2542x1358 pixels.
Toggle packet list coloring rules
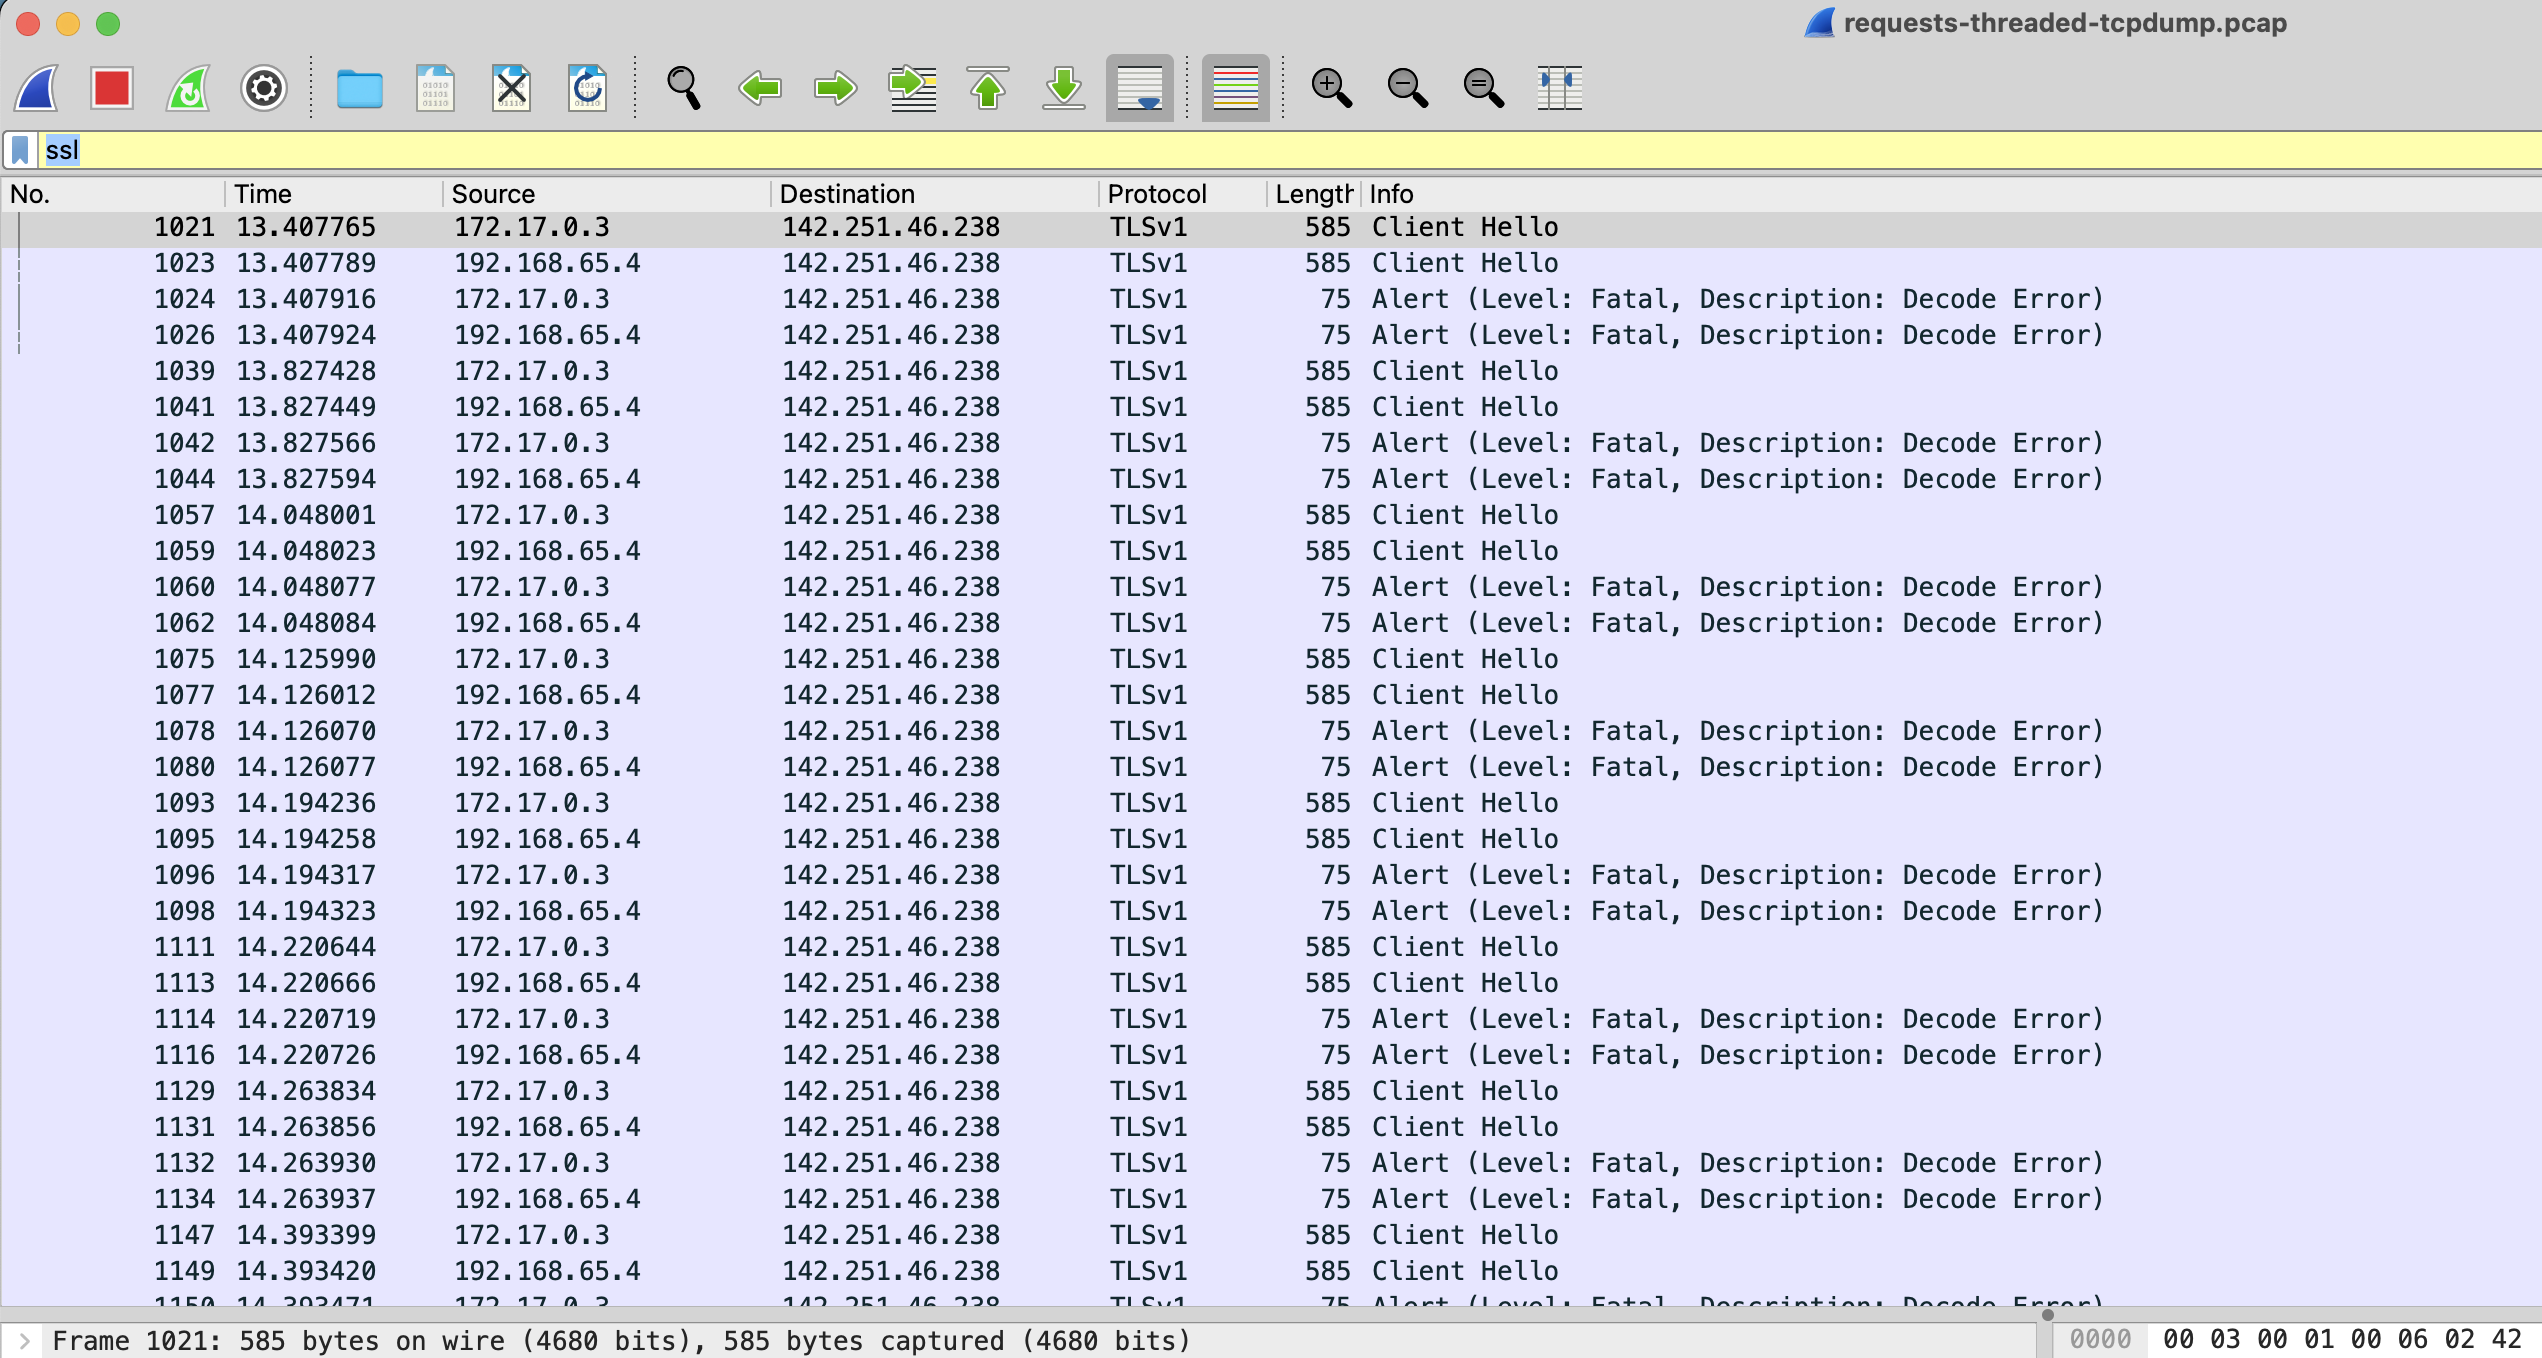tap(1236, 88)
